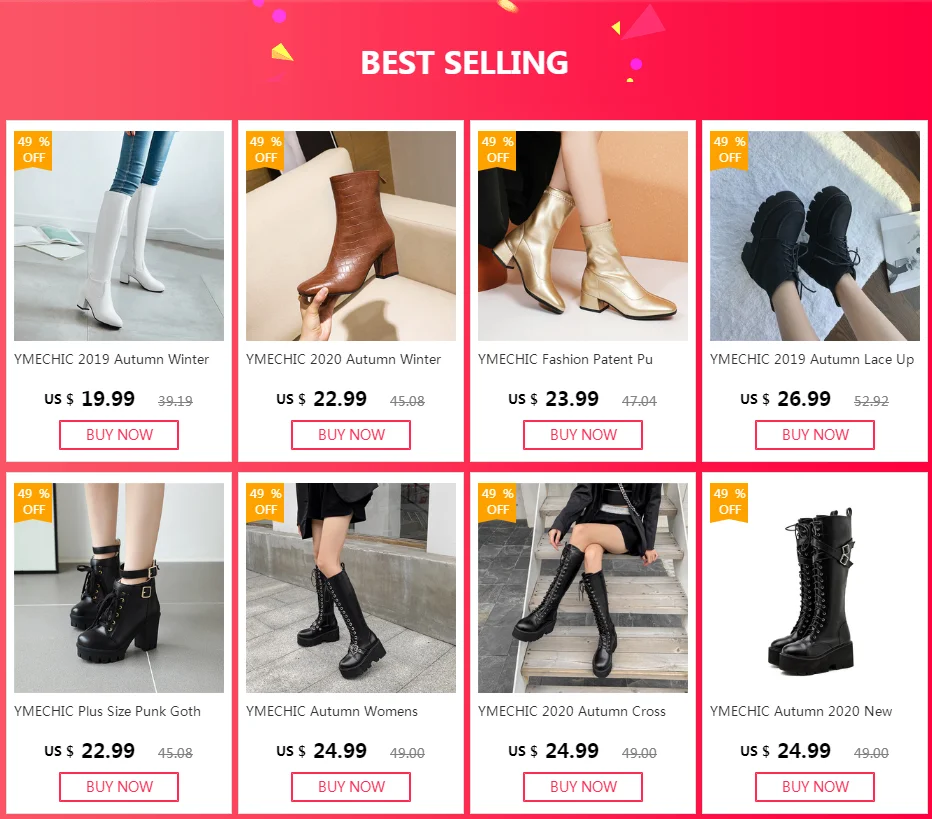Open YMECHIC Autumn 2020 New product title

[x=801, y=711]
